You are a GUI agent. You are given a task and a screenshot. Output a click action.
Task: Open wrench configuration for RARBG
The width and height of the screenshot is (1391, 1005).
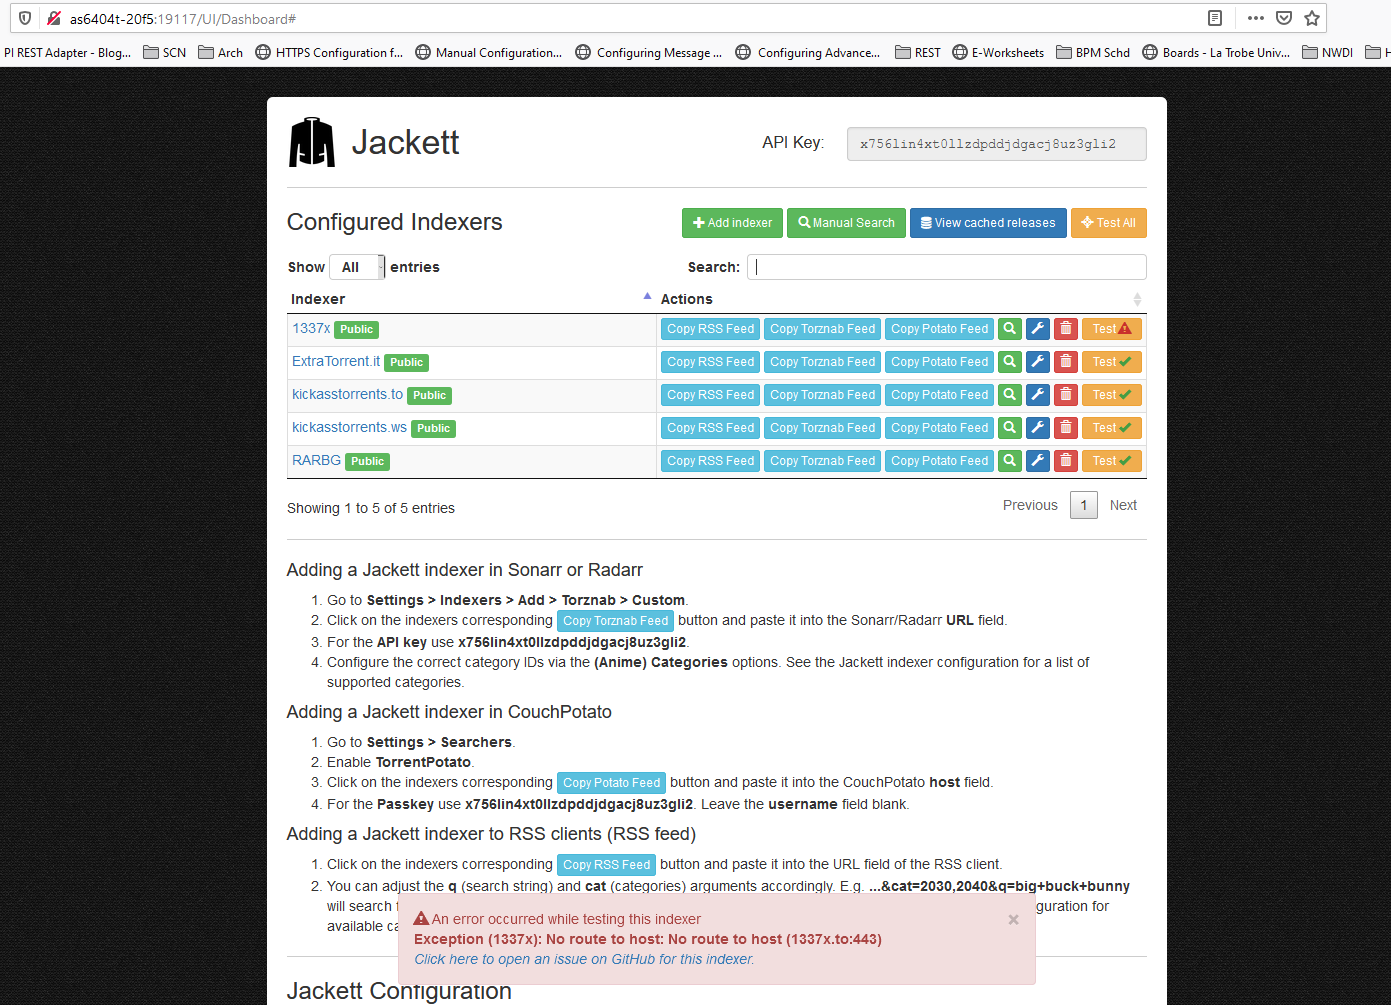coord(1038,461)
